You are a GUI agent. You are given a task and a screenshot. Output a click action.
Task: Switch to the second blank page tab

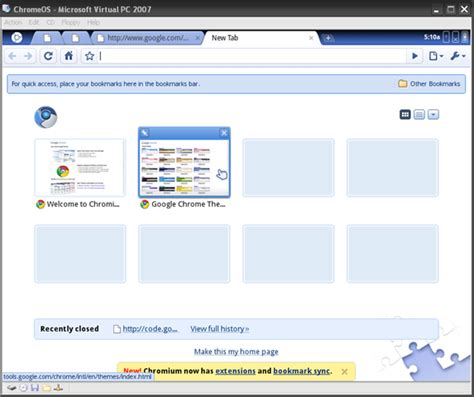(x=76, y=38)
